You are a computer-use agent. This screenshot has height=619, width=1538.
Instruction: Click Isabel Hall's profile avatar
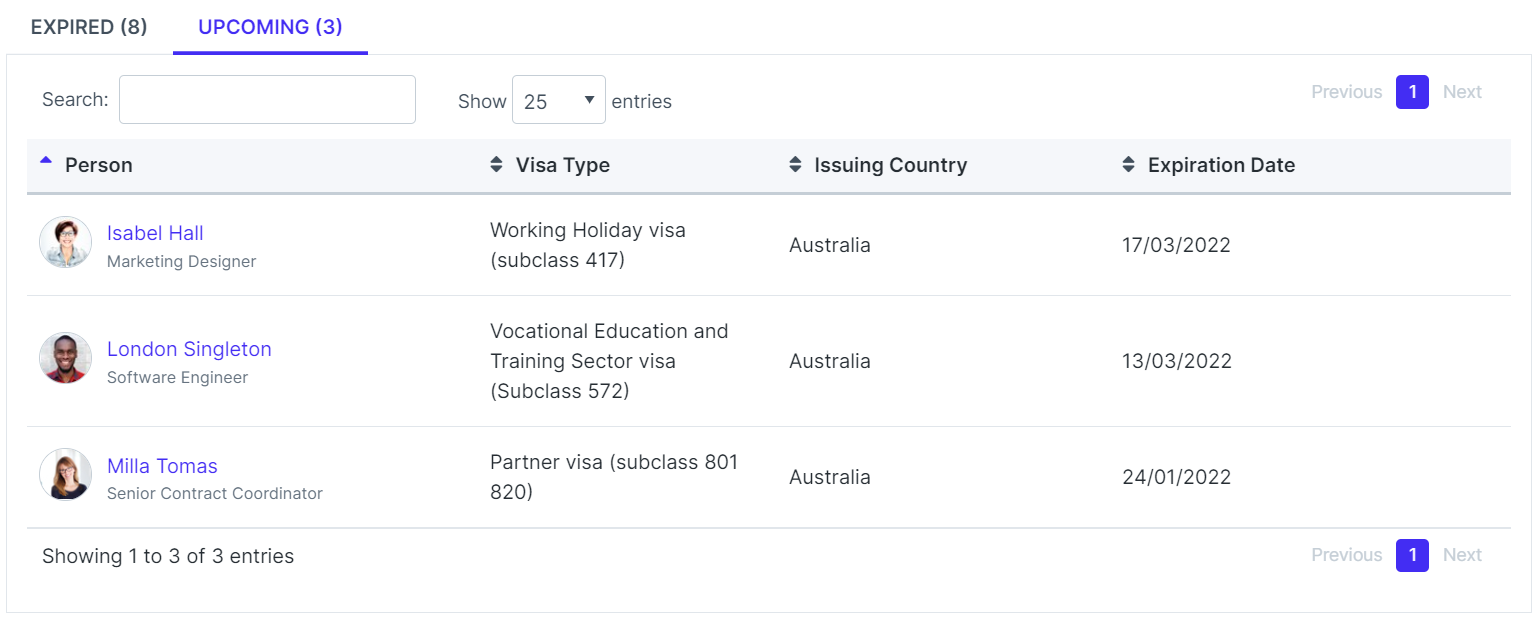click(66, 243)
